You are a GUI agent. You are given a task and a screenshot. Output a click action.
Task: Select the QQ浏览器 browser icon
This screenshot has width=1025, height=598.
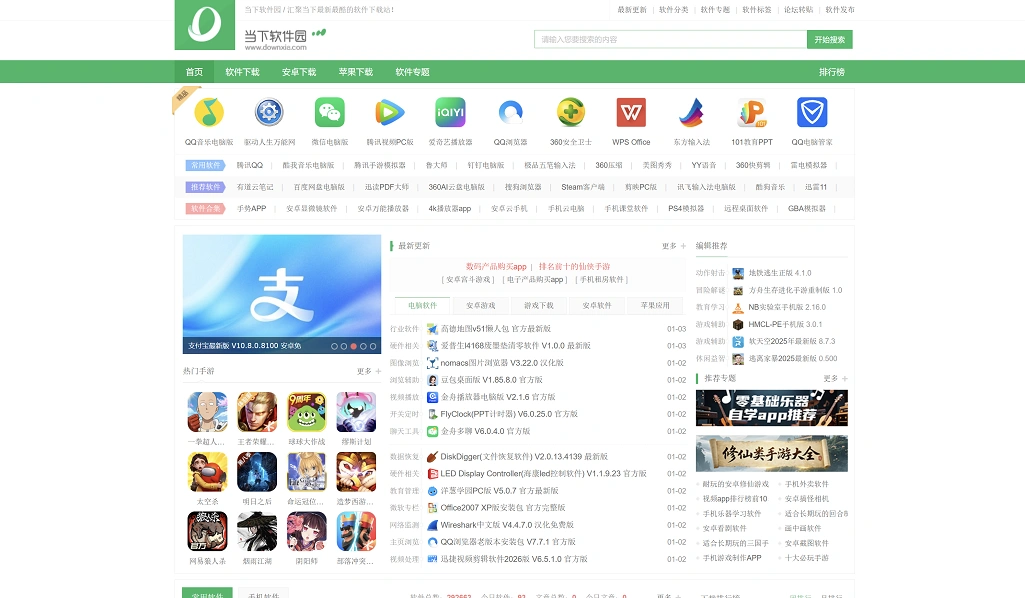(x=510, y=113)
